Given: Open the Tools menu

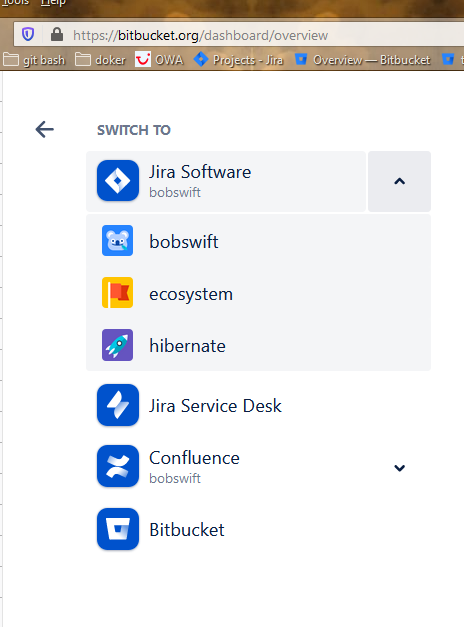Looking at the screenshot, I should 15,2.
